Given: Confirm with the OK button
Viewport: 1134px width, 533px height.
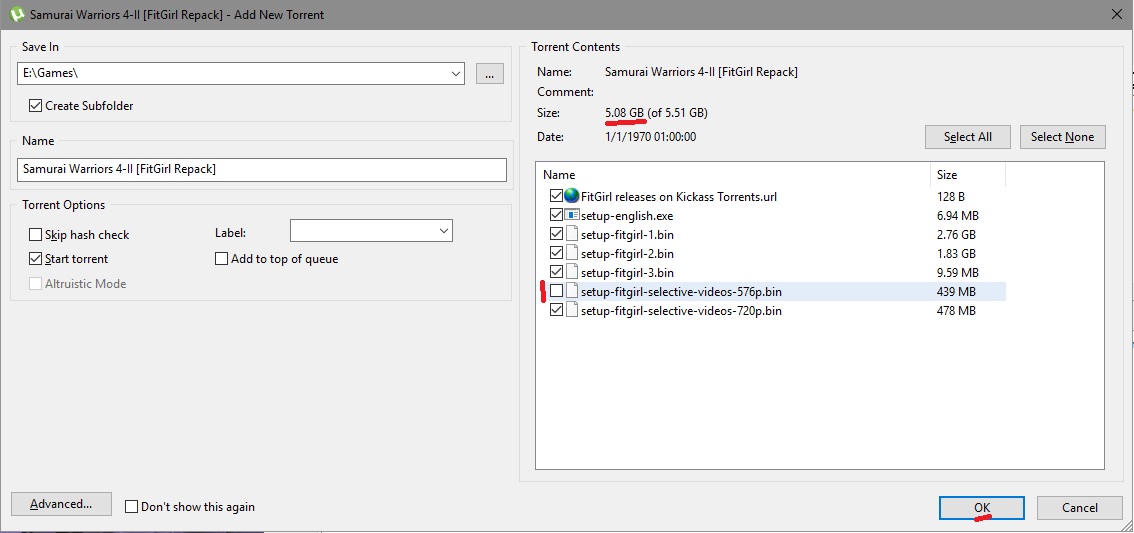Looking at the screenshot, I should pos(981,508).
